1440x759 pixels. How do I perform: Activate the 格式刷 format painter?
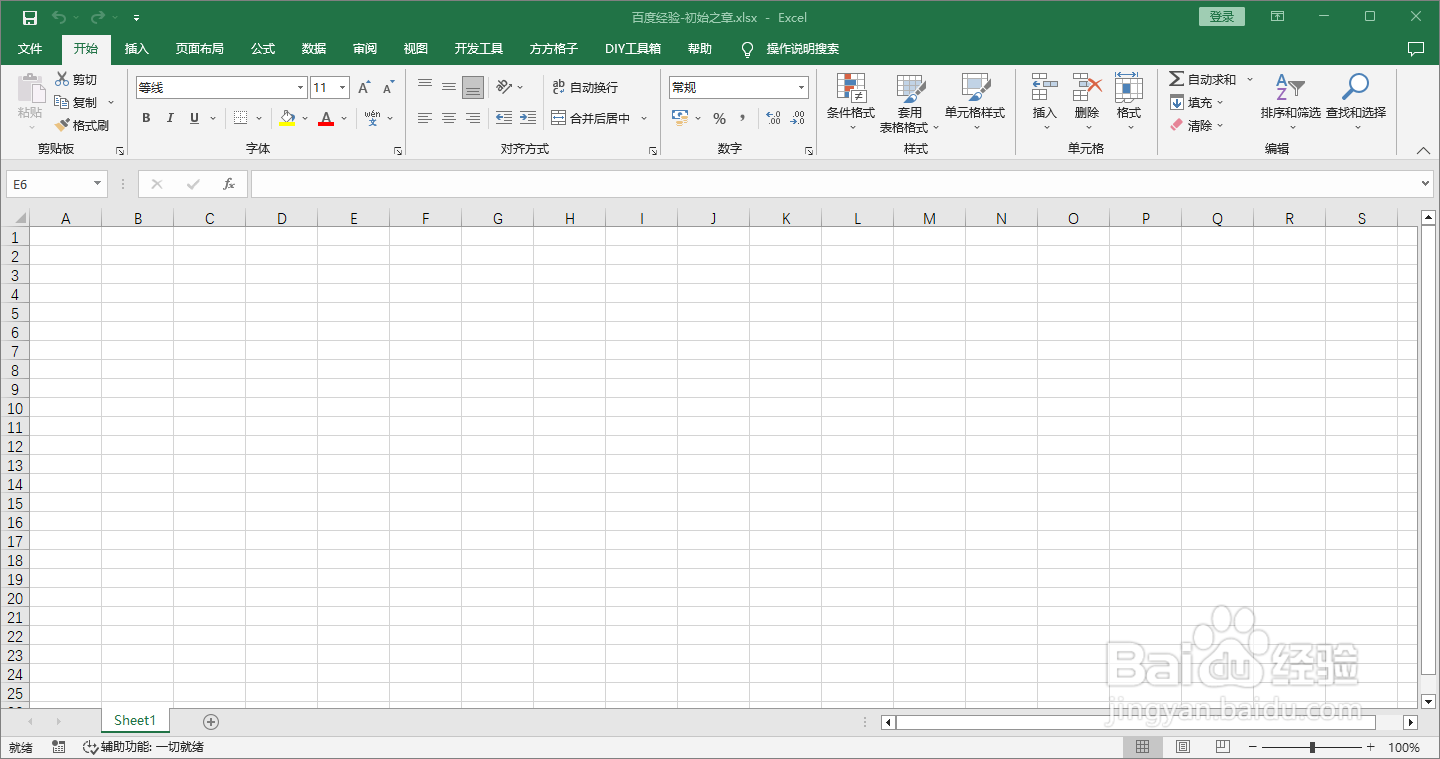point(82,125)
